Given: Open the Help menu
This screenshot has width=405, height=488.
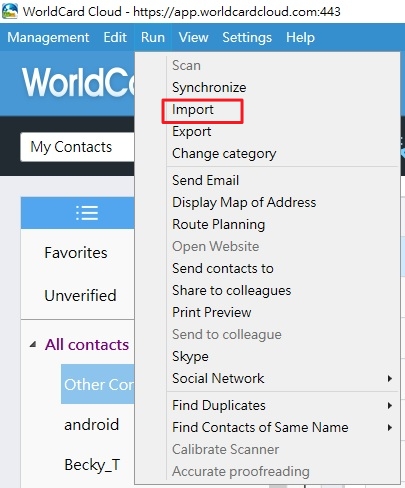Looking at the screenshot, I should [x=300, y=37].
